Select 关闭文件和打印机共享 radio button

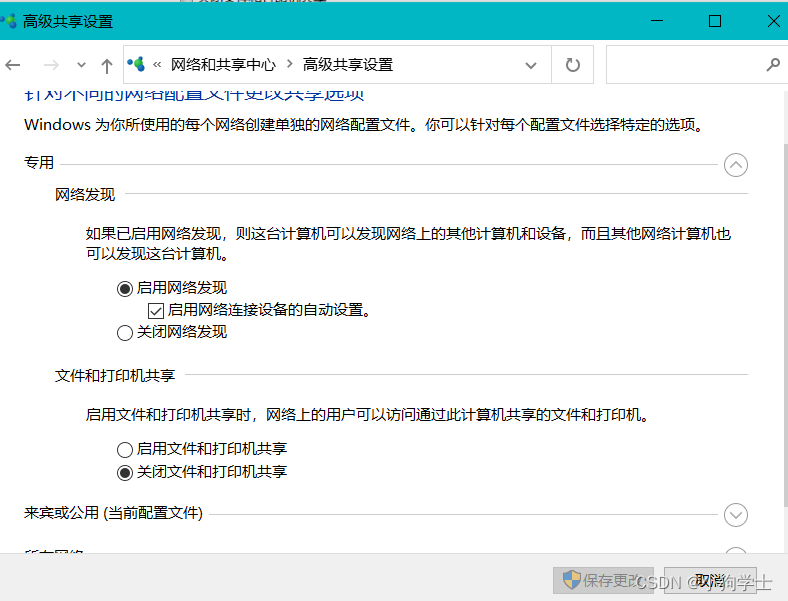tap(125, 473)
